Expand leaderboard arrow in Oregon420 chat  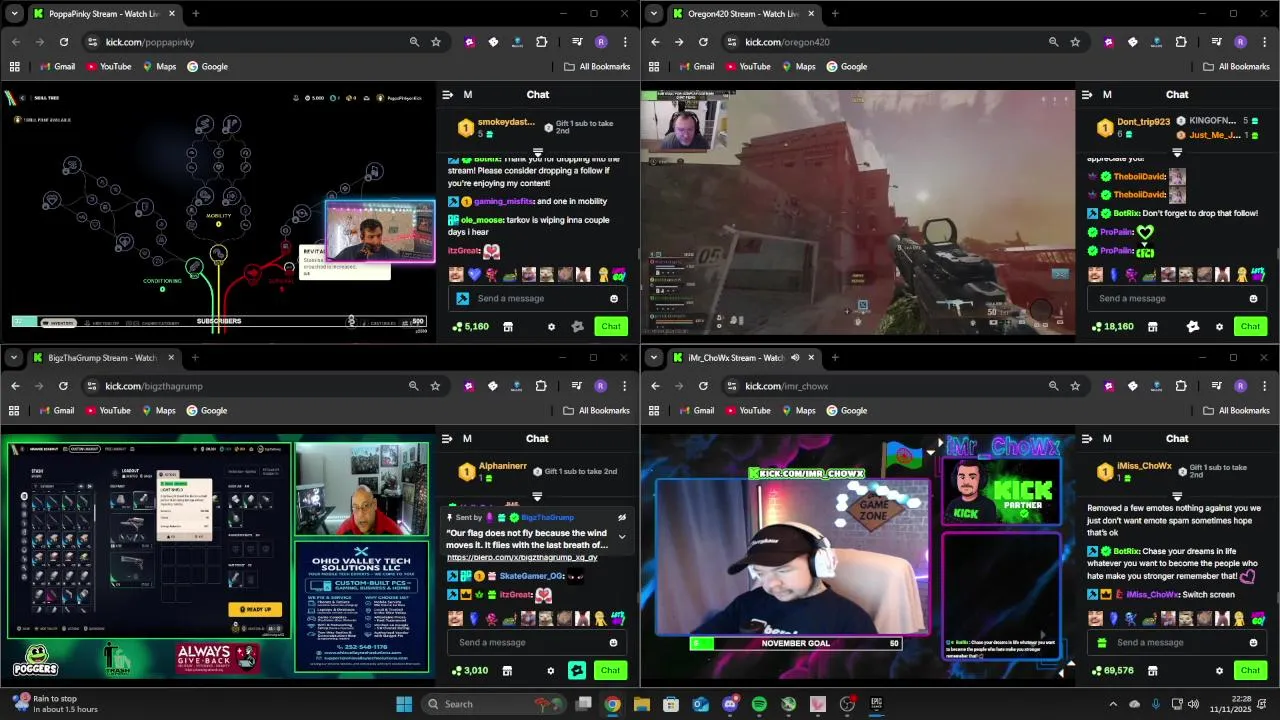coord(1177,153)
